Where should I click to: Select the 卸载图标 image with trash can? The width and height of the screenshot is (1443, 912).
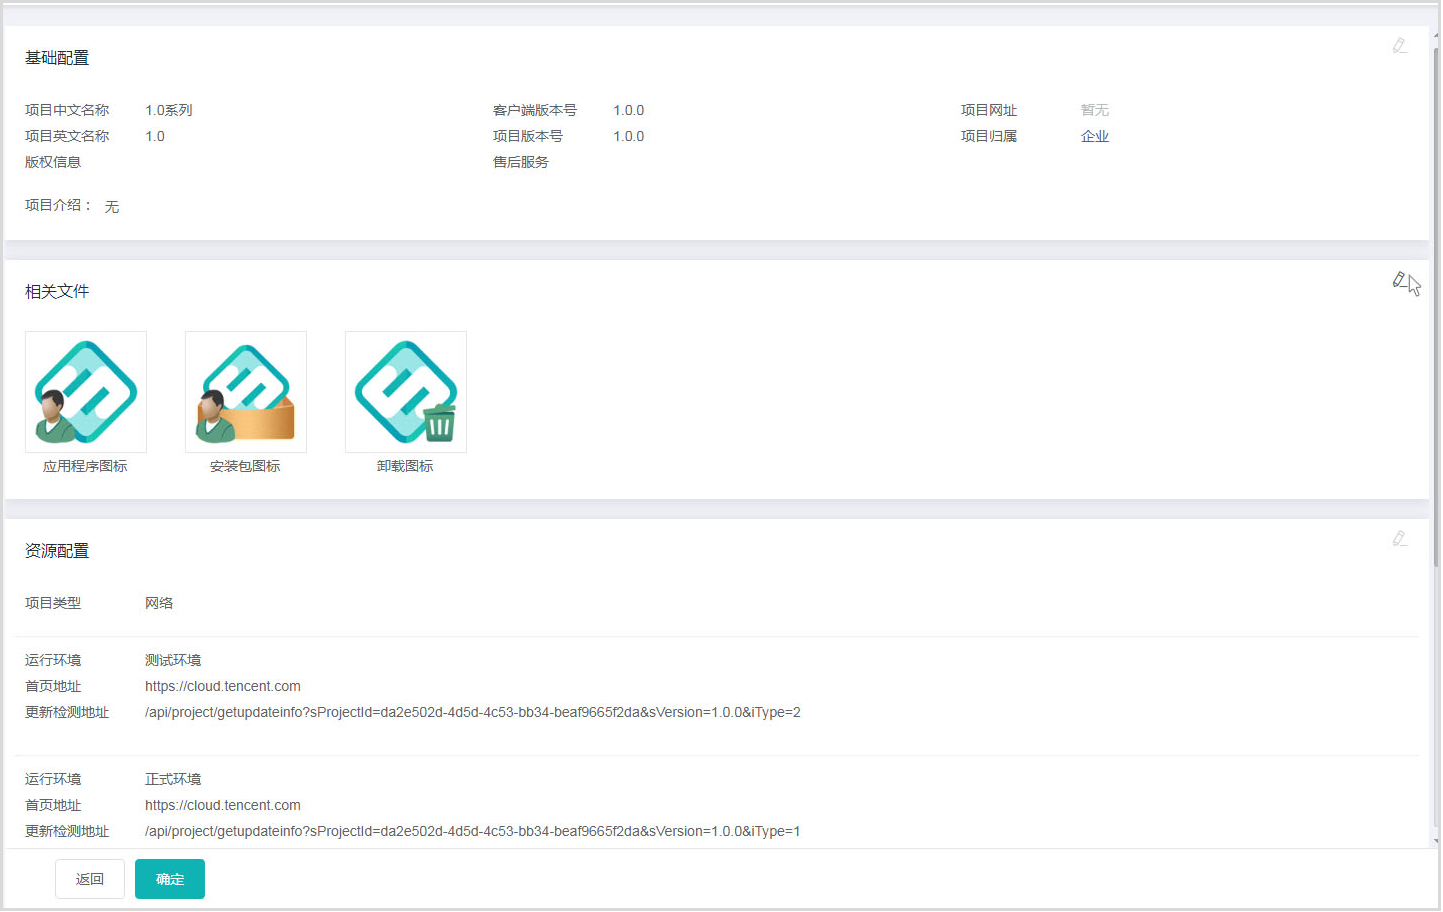[406, 392]
